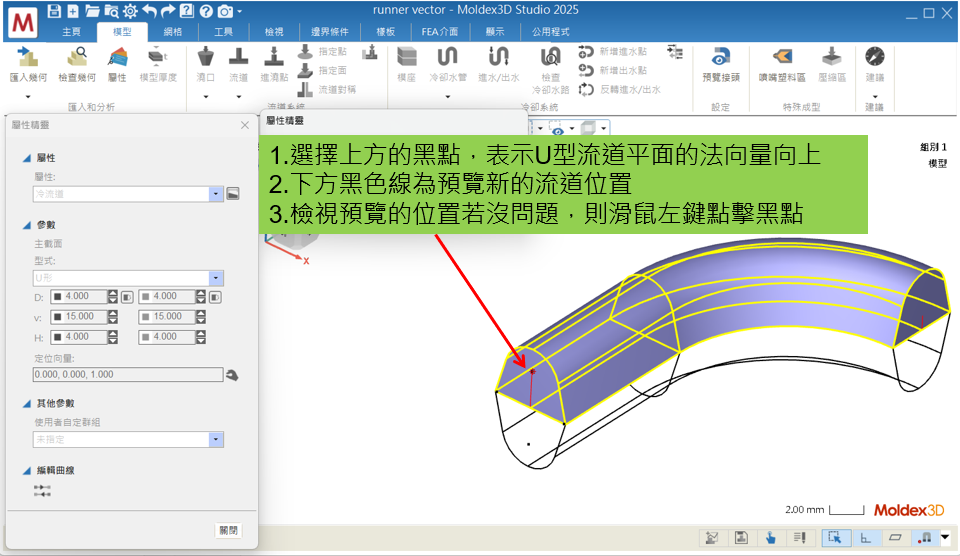This screenshot has height=556, width=960.
Task: Open the 屬性 attribute tool in ribbon
Action: pyautogui.click(x=118, y=64)
